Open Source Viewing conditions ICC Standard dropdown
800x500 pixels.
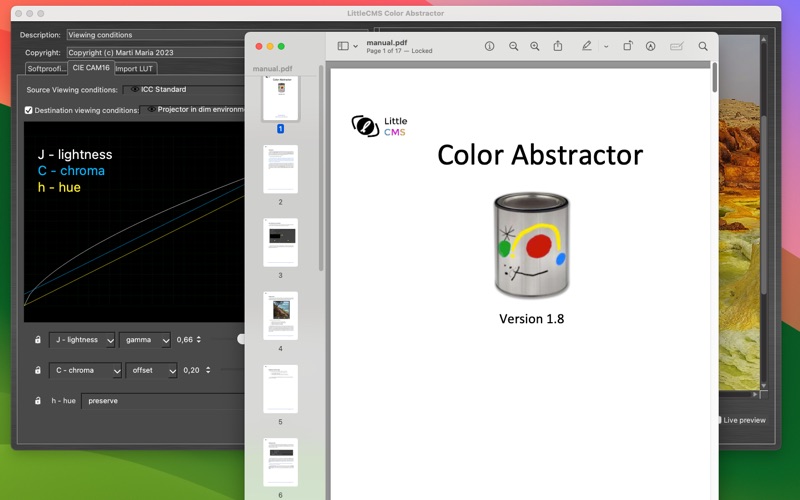coord(184,89)
